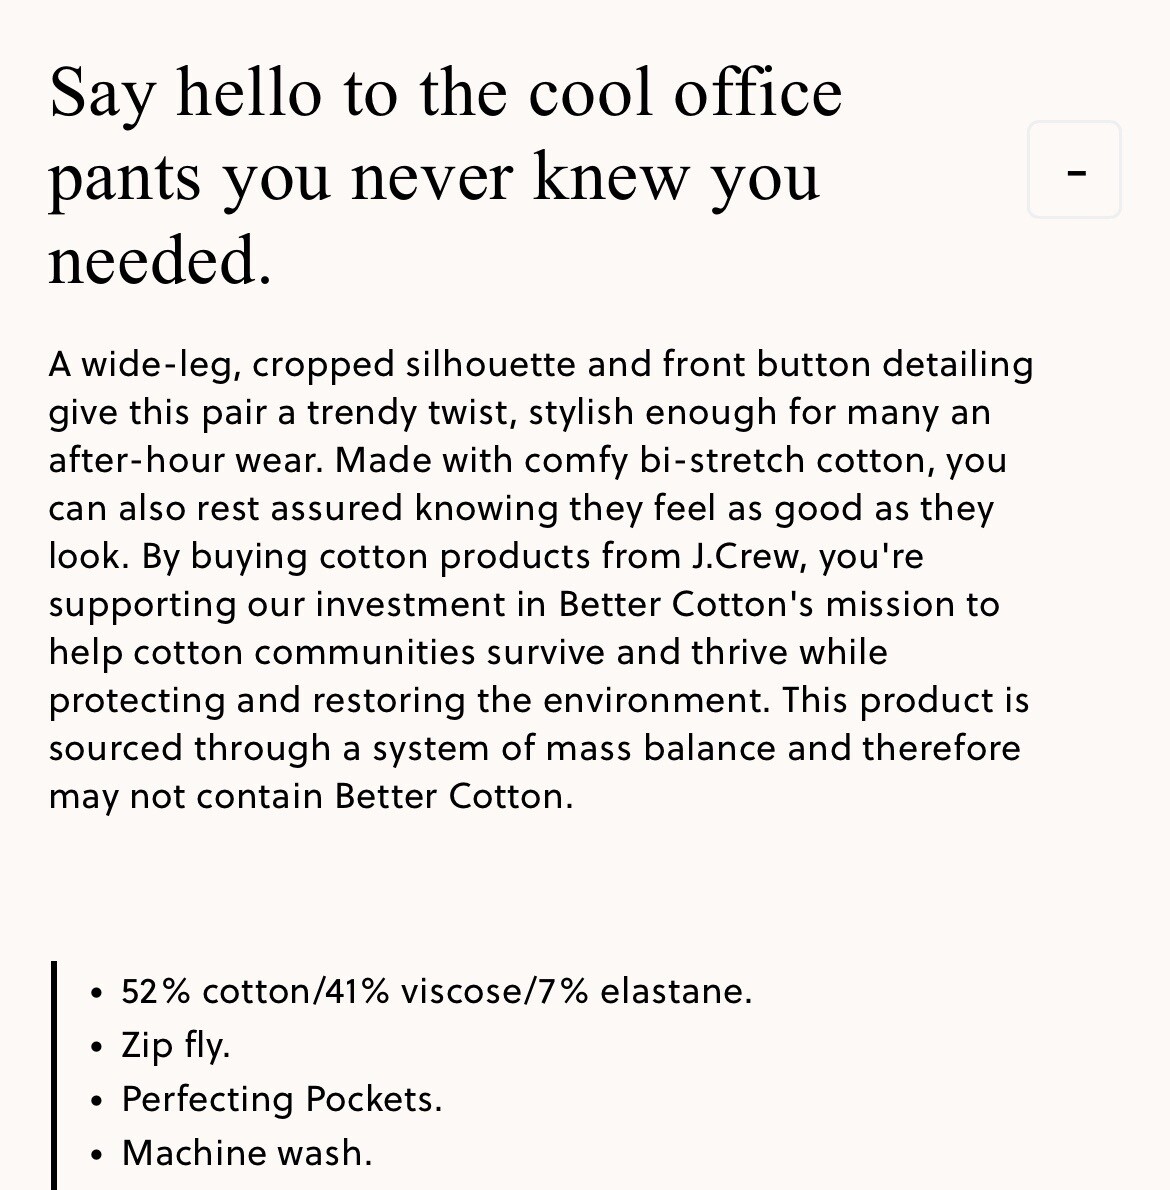Click 'protecting and restoring the environment' text

405,700
